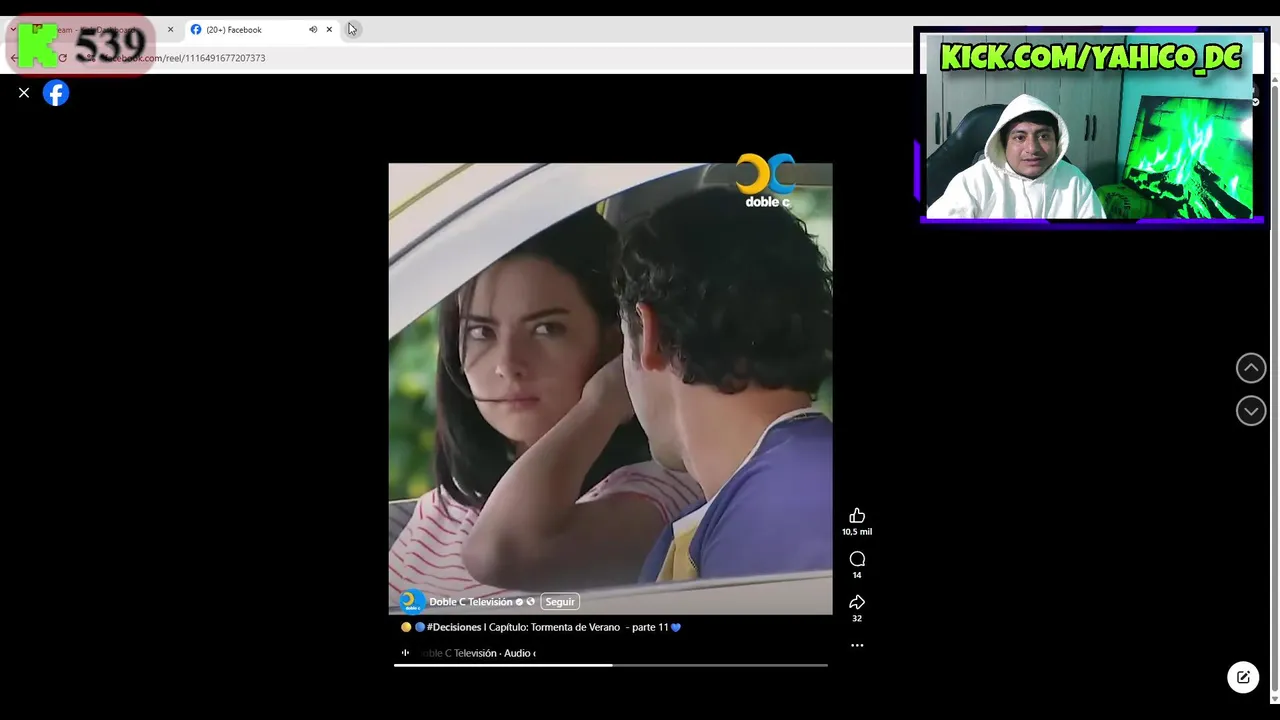Open the Doble C Televisión audio track
1280x720 pixels.
point(478,653)
